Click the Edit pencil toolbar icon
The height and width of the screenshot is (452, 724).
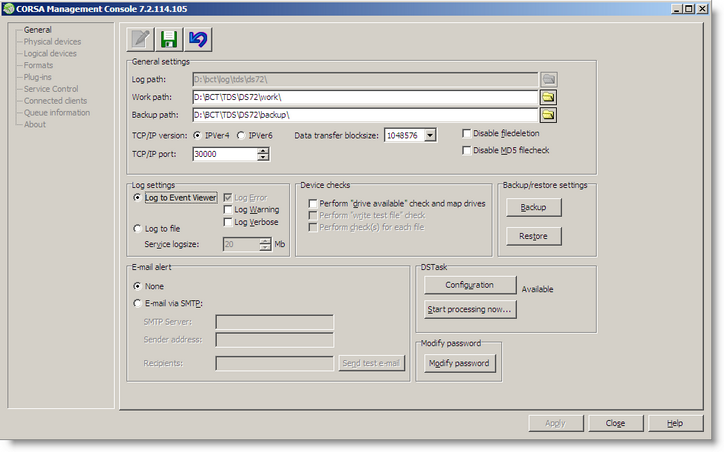(140, 39)
